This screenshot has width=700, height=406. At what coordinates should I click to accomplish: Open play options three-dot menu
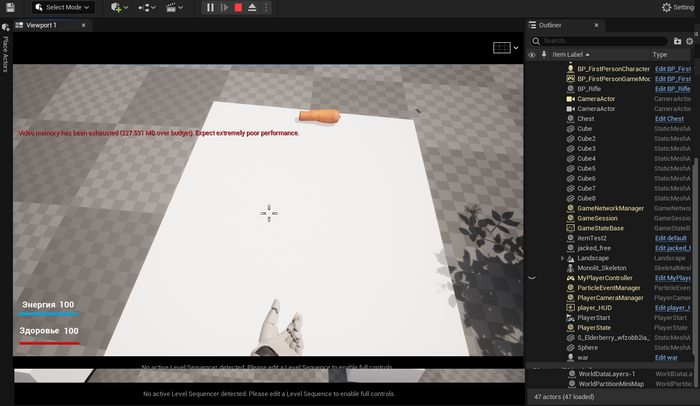click(266, 7)
